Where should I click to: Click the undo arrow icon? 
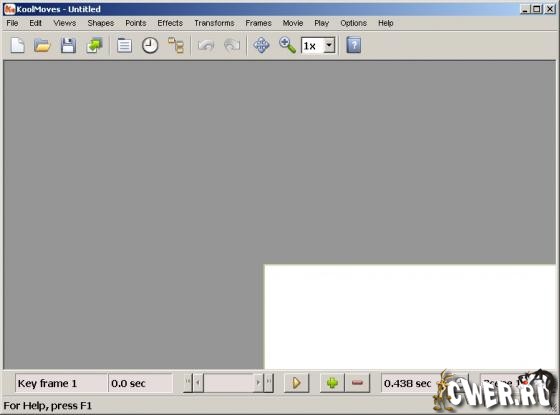tap(206, 45)
